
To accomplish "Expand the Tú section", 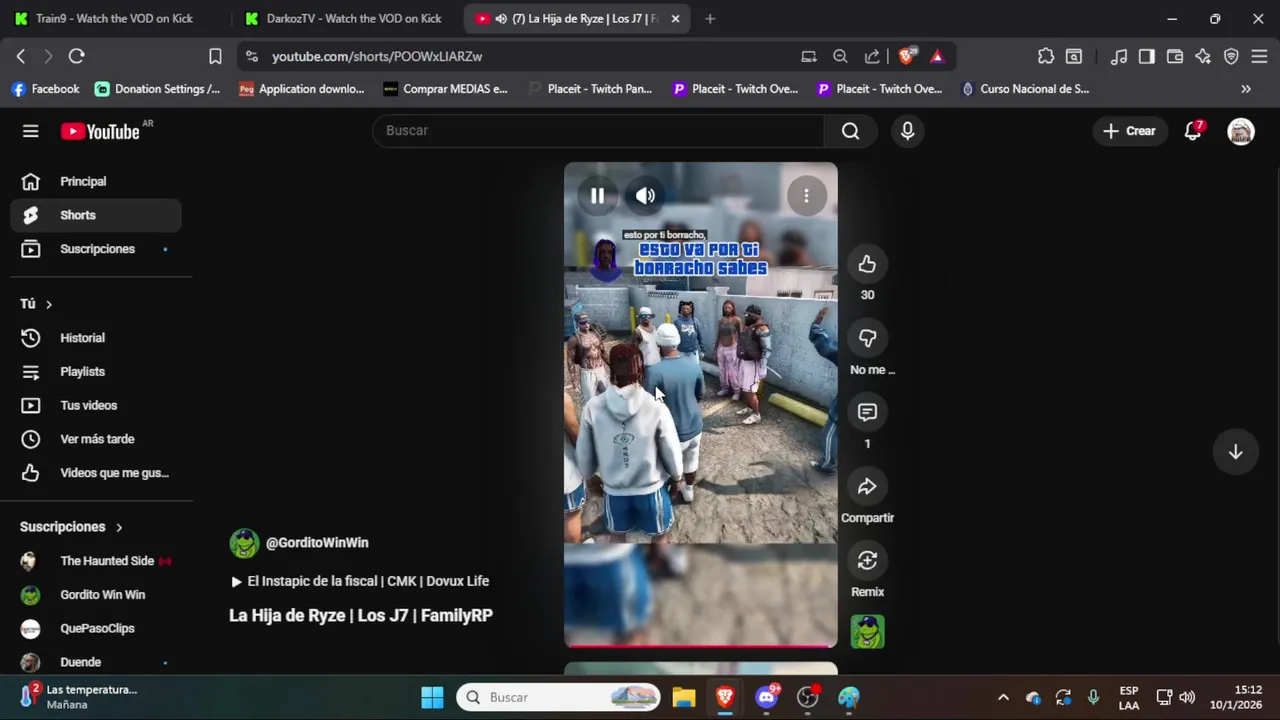I will point(36,304).
